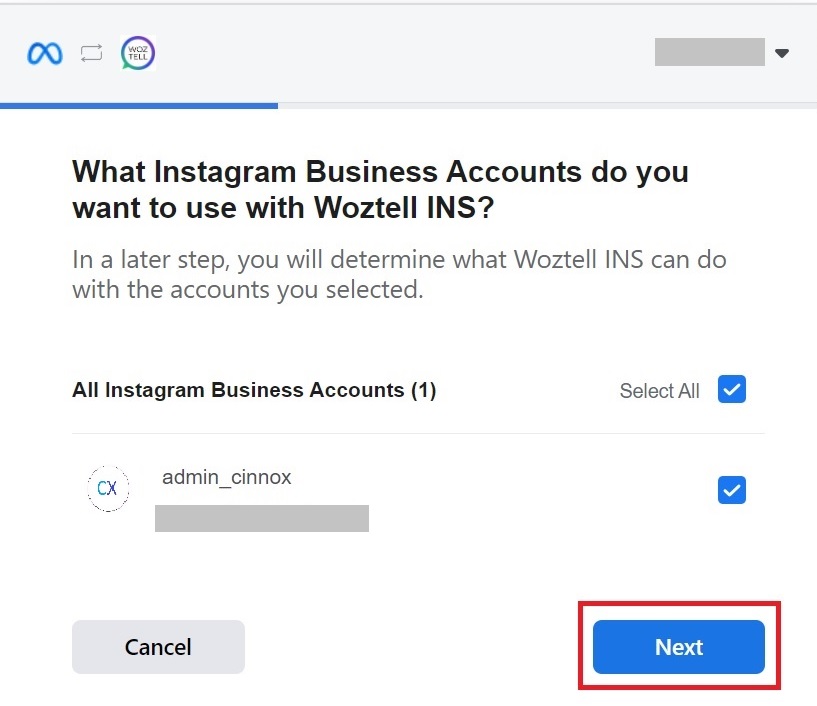Click the Instagram Business Accounts question heading

click(x=380, y=171)
